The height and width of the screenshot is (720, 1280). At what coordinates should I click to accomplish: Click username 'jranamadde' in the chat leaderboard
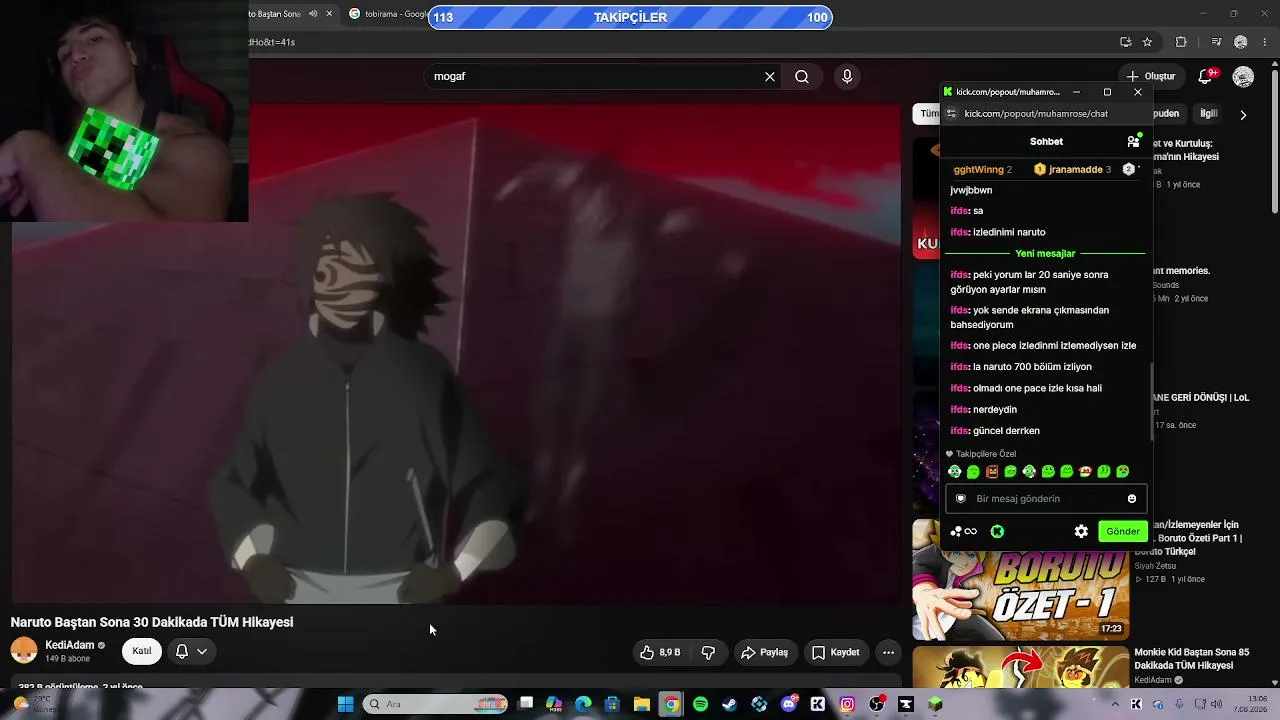[1076, 170]
